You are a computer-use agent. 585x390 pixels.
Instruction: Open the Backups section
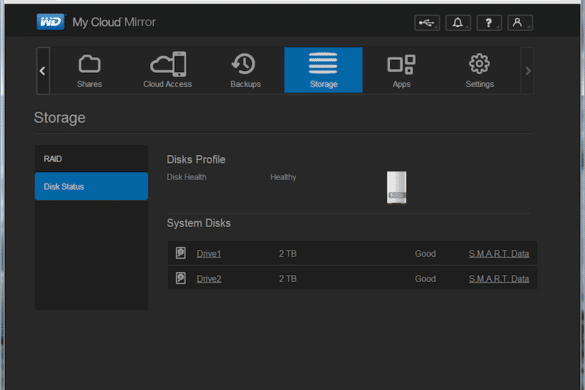tap(245, 71)
